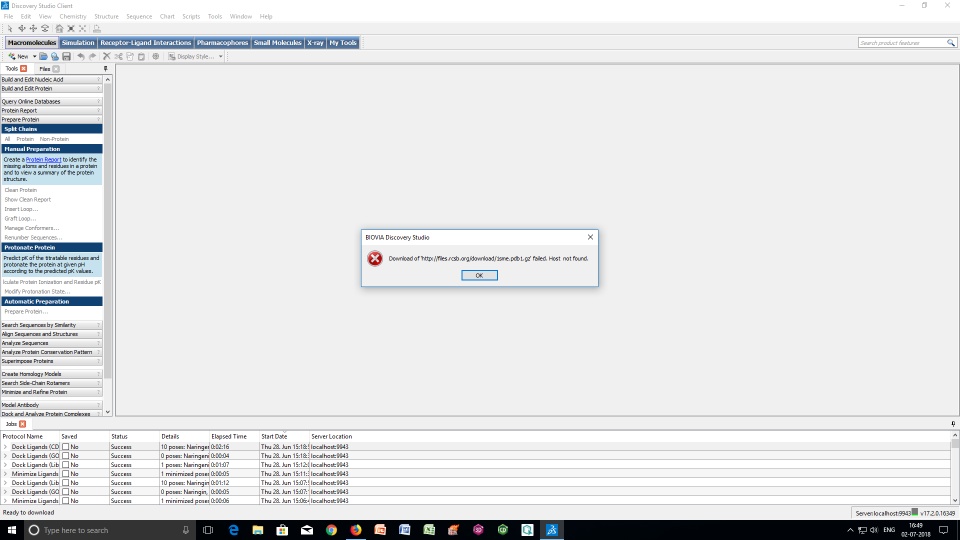This screenshot has height=540, width=960.
Task: Switch to Receptor-Ligand Interactions tab
Action: [x=146, y=43]
